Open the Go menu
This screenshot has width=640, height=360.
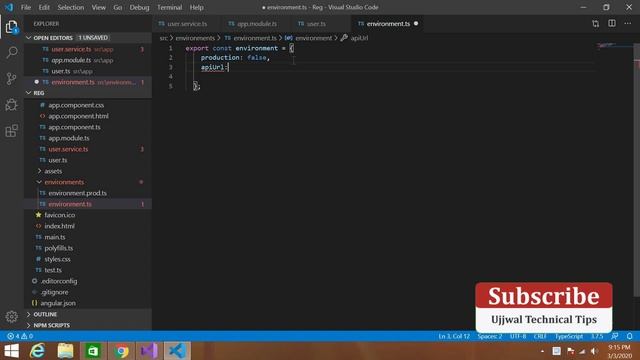118,7
